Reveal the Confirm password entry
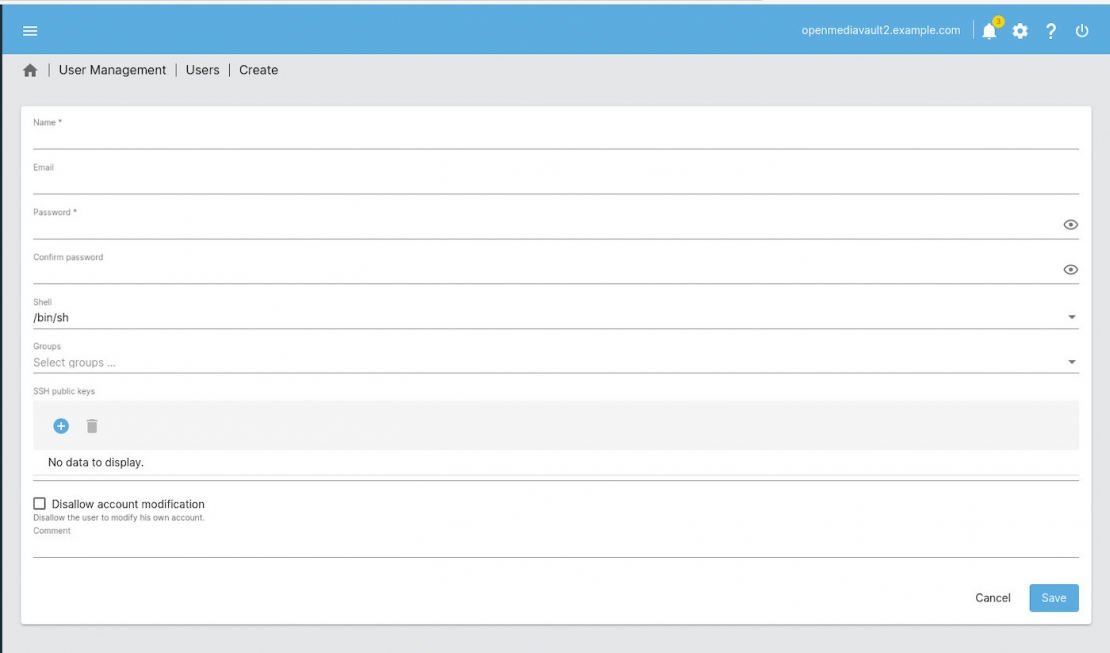Image resolution: width=1110 pixels, height=653 pixels. tap(1071, 269)
